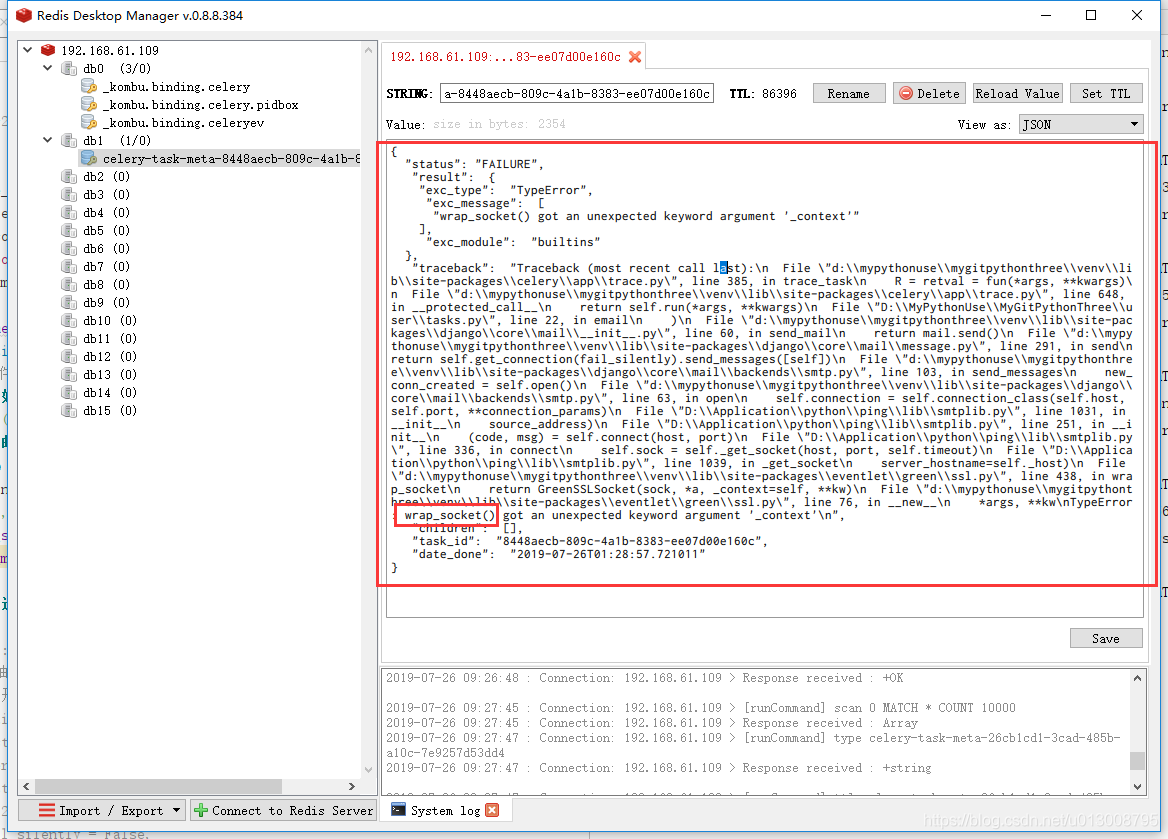Image resolution: width=1168 pixels, height=839 pixels.
Task: Click the Rename button
Action: coord(848,93)
